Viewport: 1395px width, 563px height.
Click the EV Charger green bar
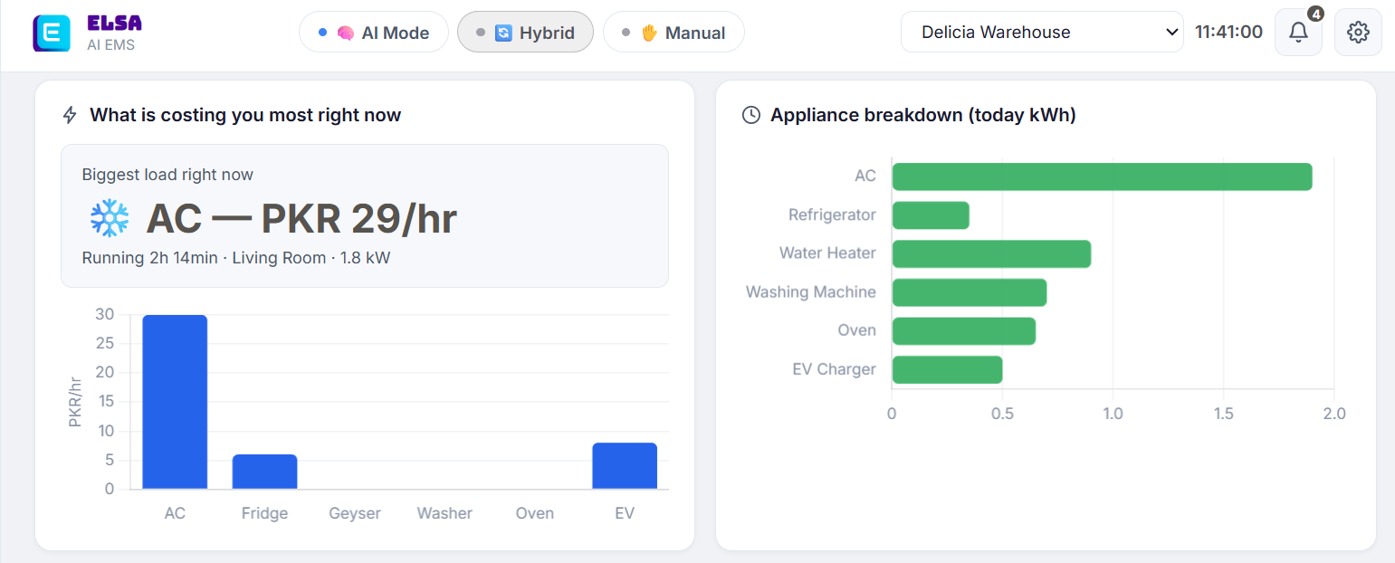pos(947,370)
